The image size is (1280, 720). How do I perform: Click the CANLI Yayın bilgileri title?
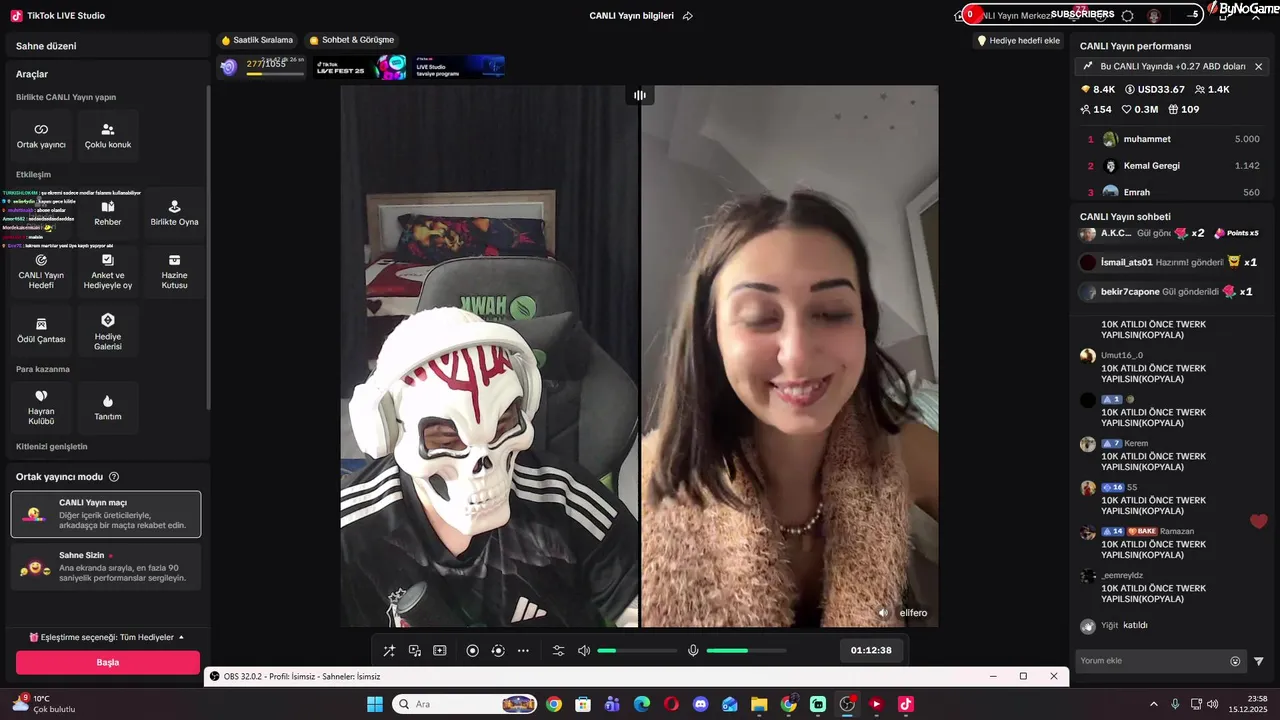click(632, 16)
